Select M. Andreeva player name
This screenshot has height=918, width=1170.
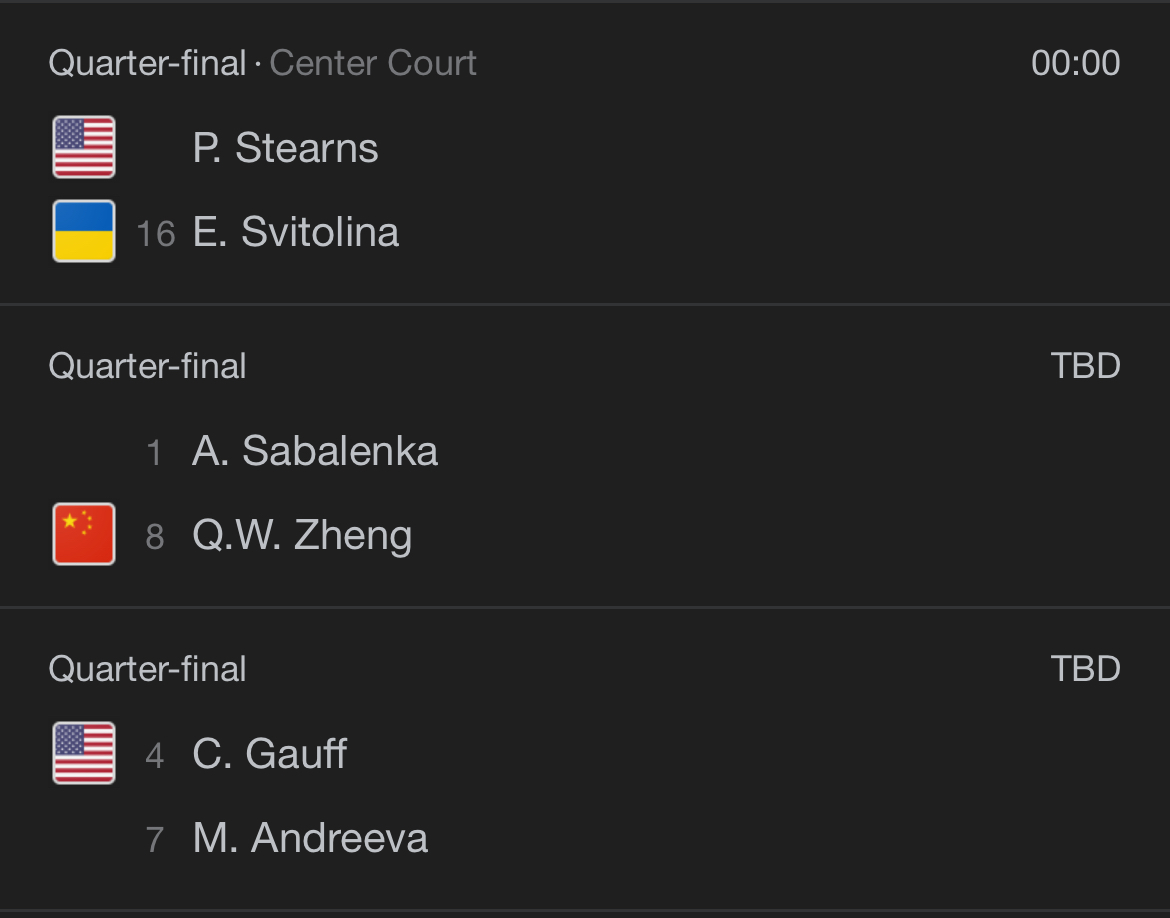(x=310, y=838)
